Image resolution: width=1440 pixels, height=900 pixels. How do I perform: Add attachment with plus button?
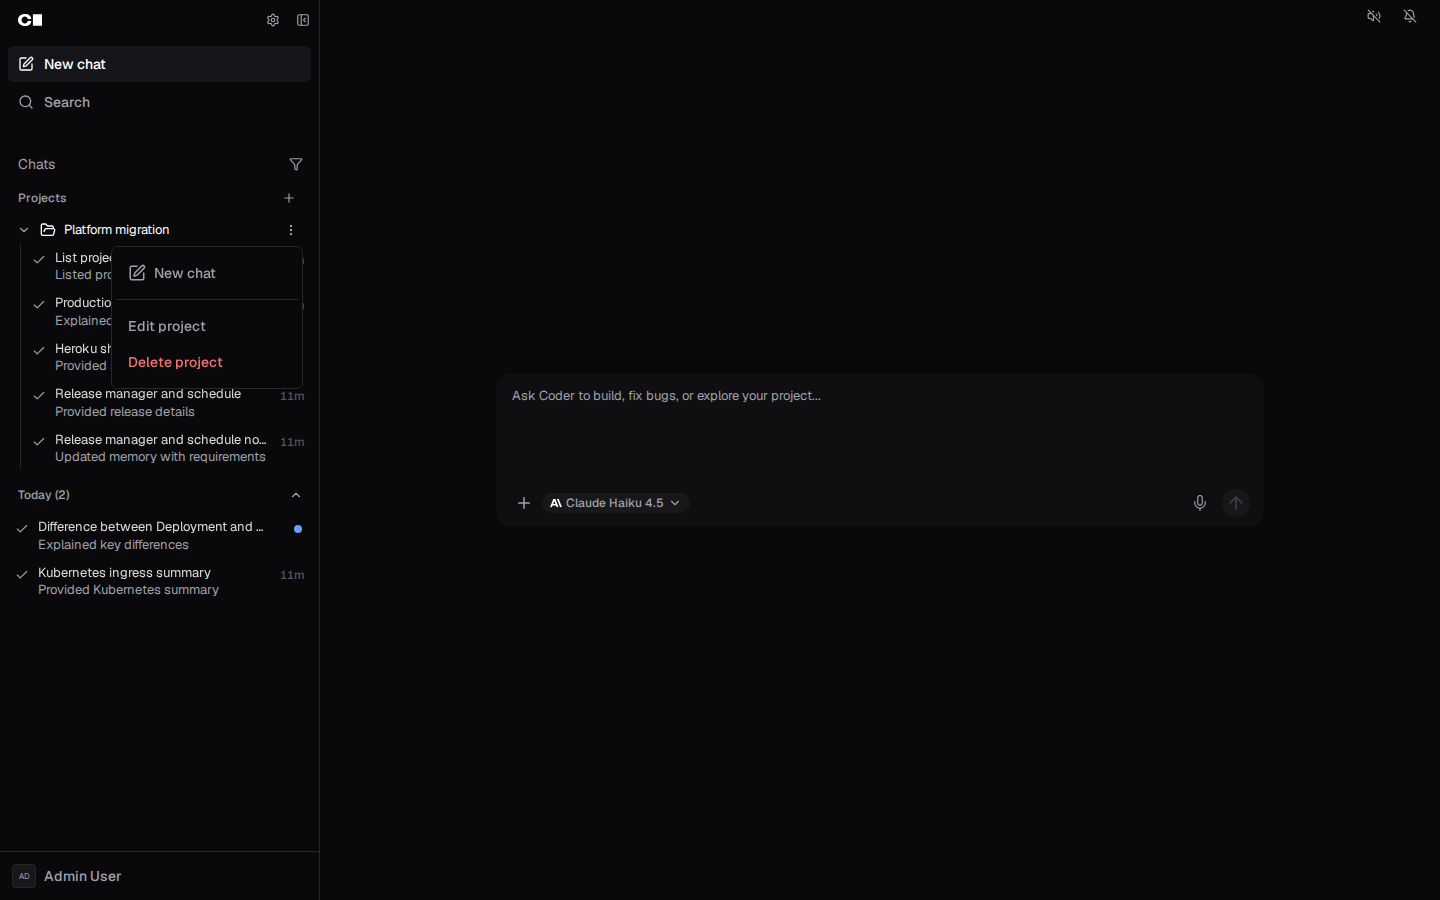[x=524, y=503]
